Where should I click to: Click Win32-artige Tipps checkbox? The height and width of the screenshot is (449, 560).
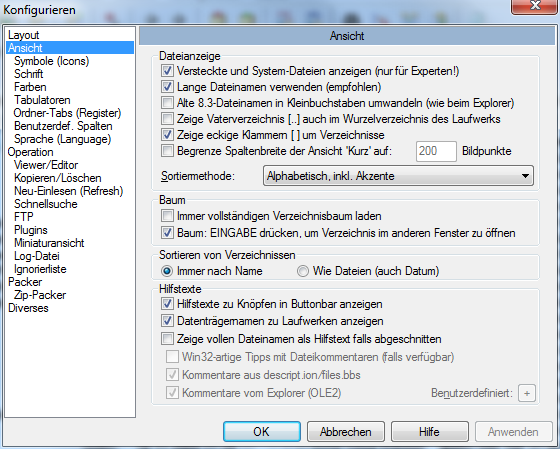tap(172, 356)
